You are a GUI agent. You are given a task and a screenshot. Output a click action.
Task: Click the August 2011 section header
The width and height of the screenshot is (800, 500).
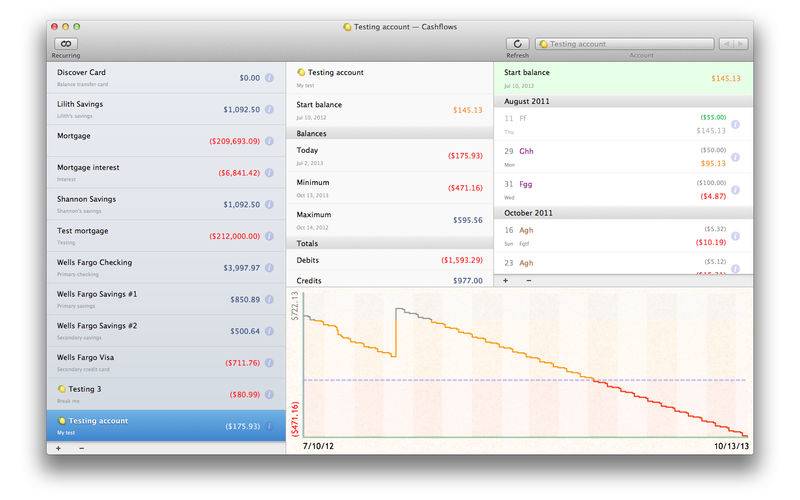(623, 101)
